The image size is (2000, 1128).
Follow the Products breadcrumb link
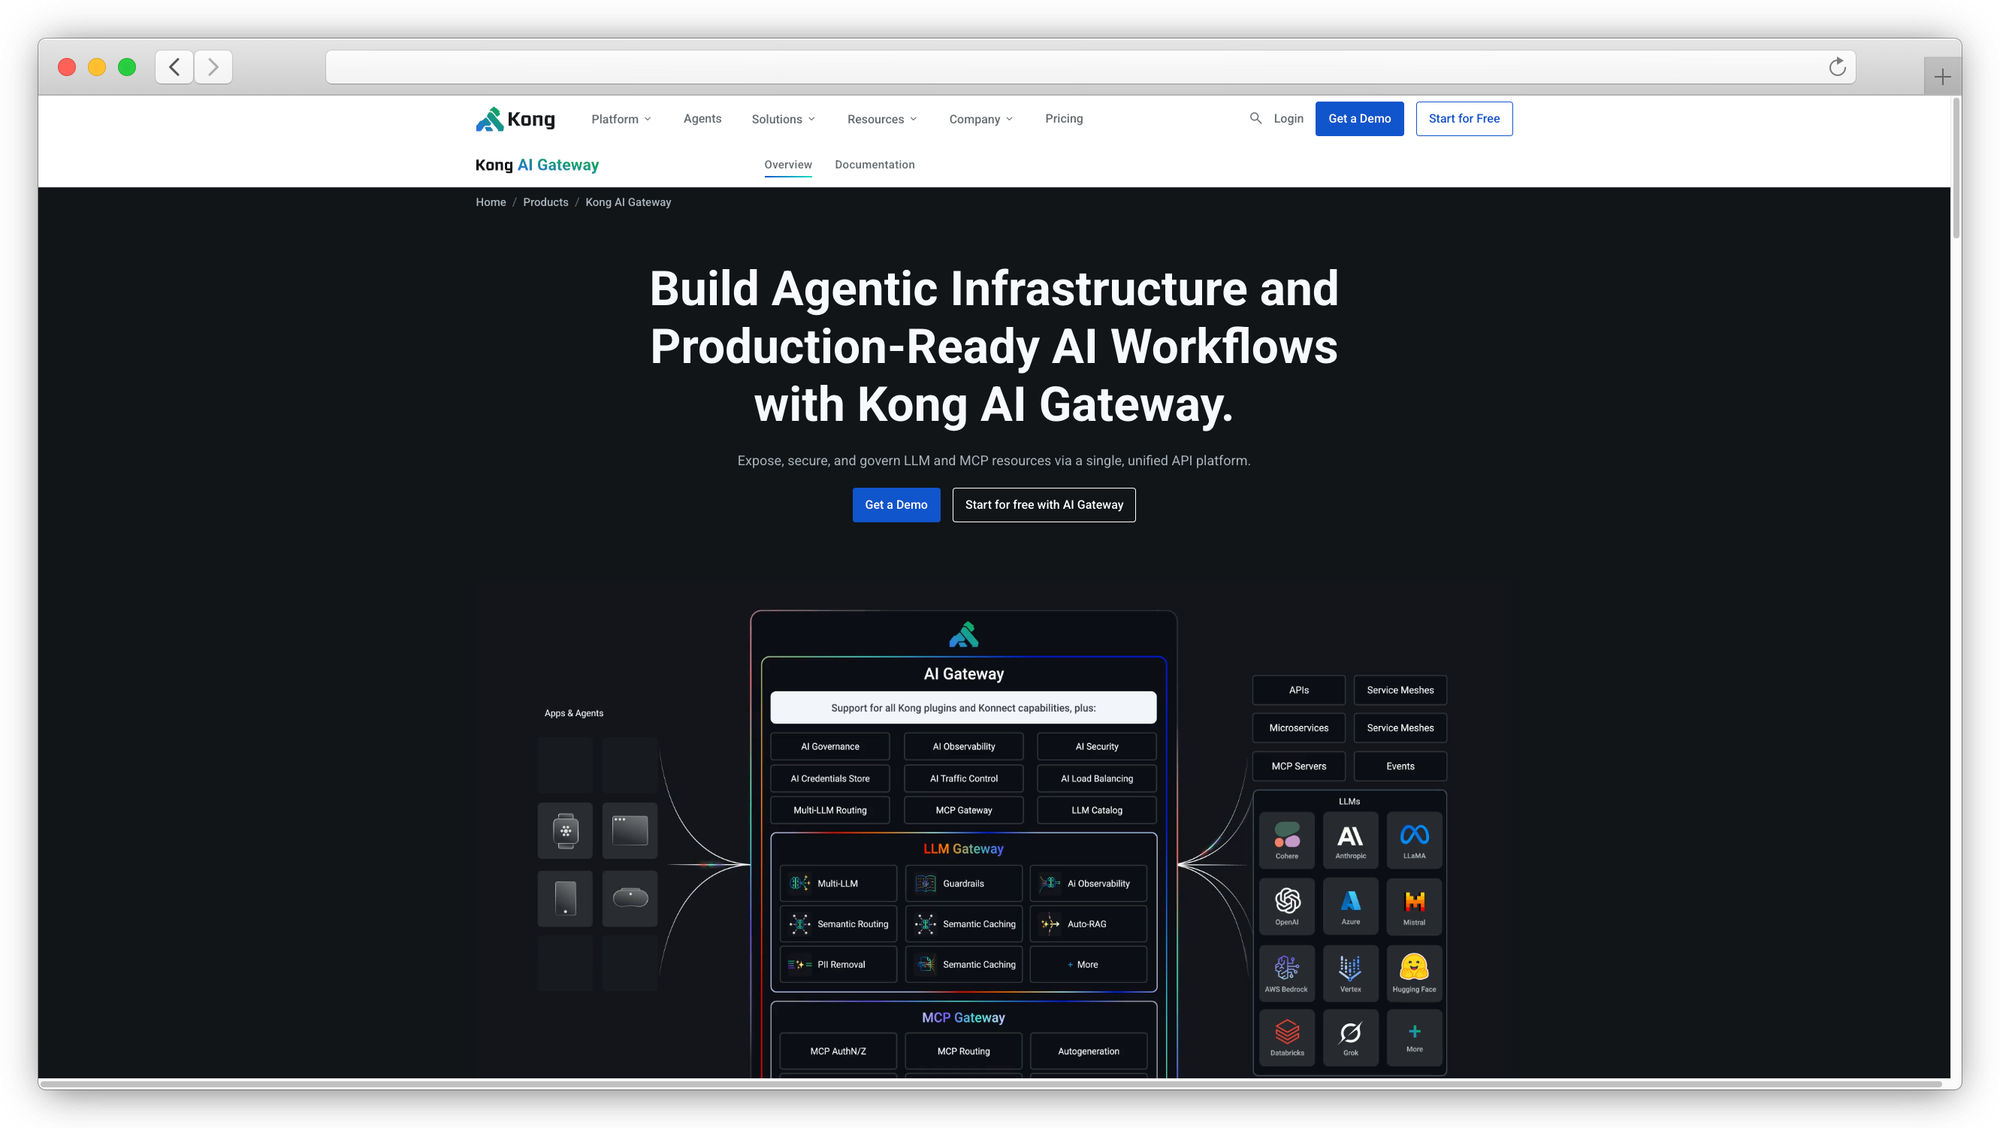[x=545, y=202]
